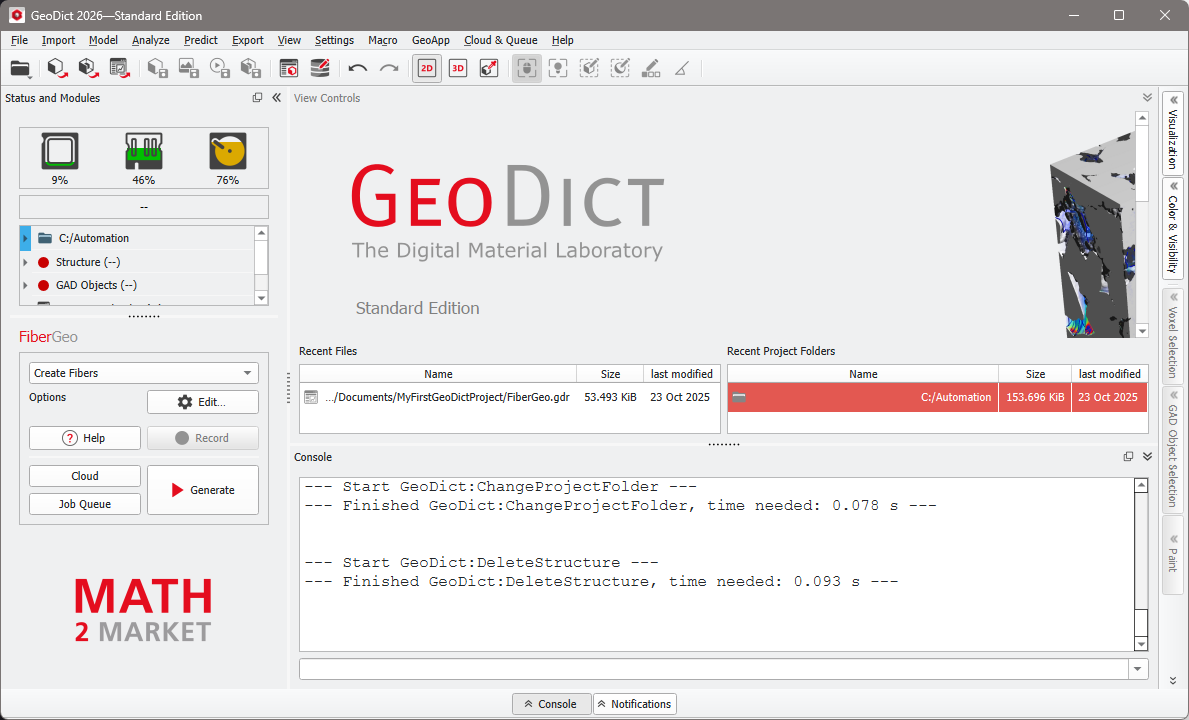Click the redo arrow icon
1189x720 pixels.
[x=389, y=68]
